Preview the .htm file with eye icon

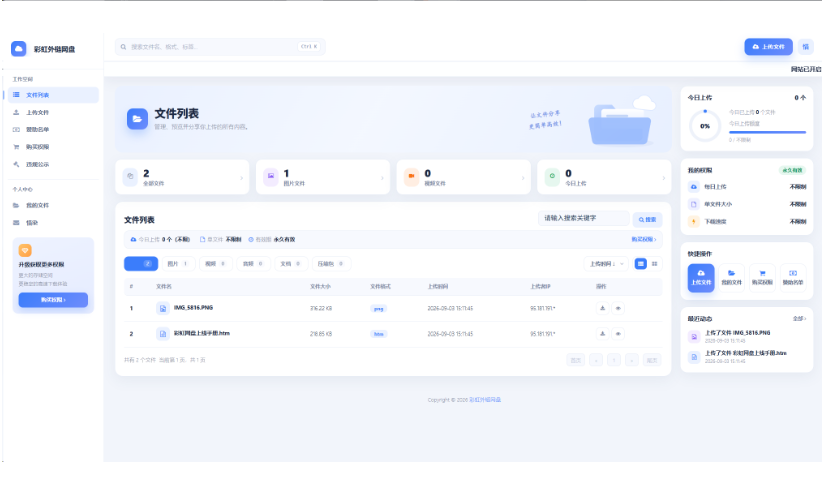[618, 333]
